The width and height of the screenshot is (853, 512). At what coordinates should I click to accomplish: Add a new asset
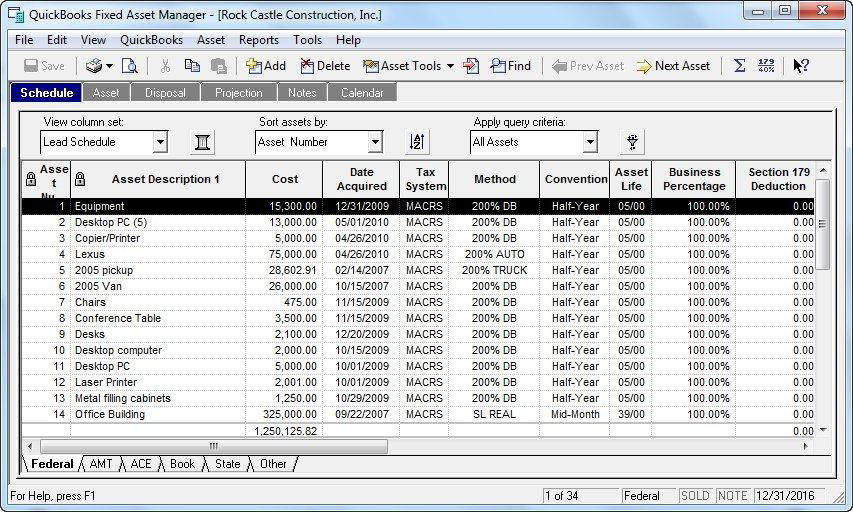point(265,66)
